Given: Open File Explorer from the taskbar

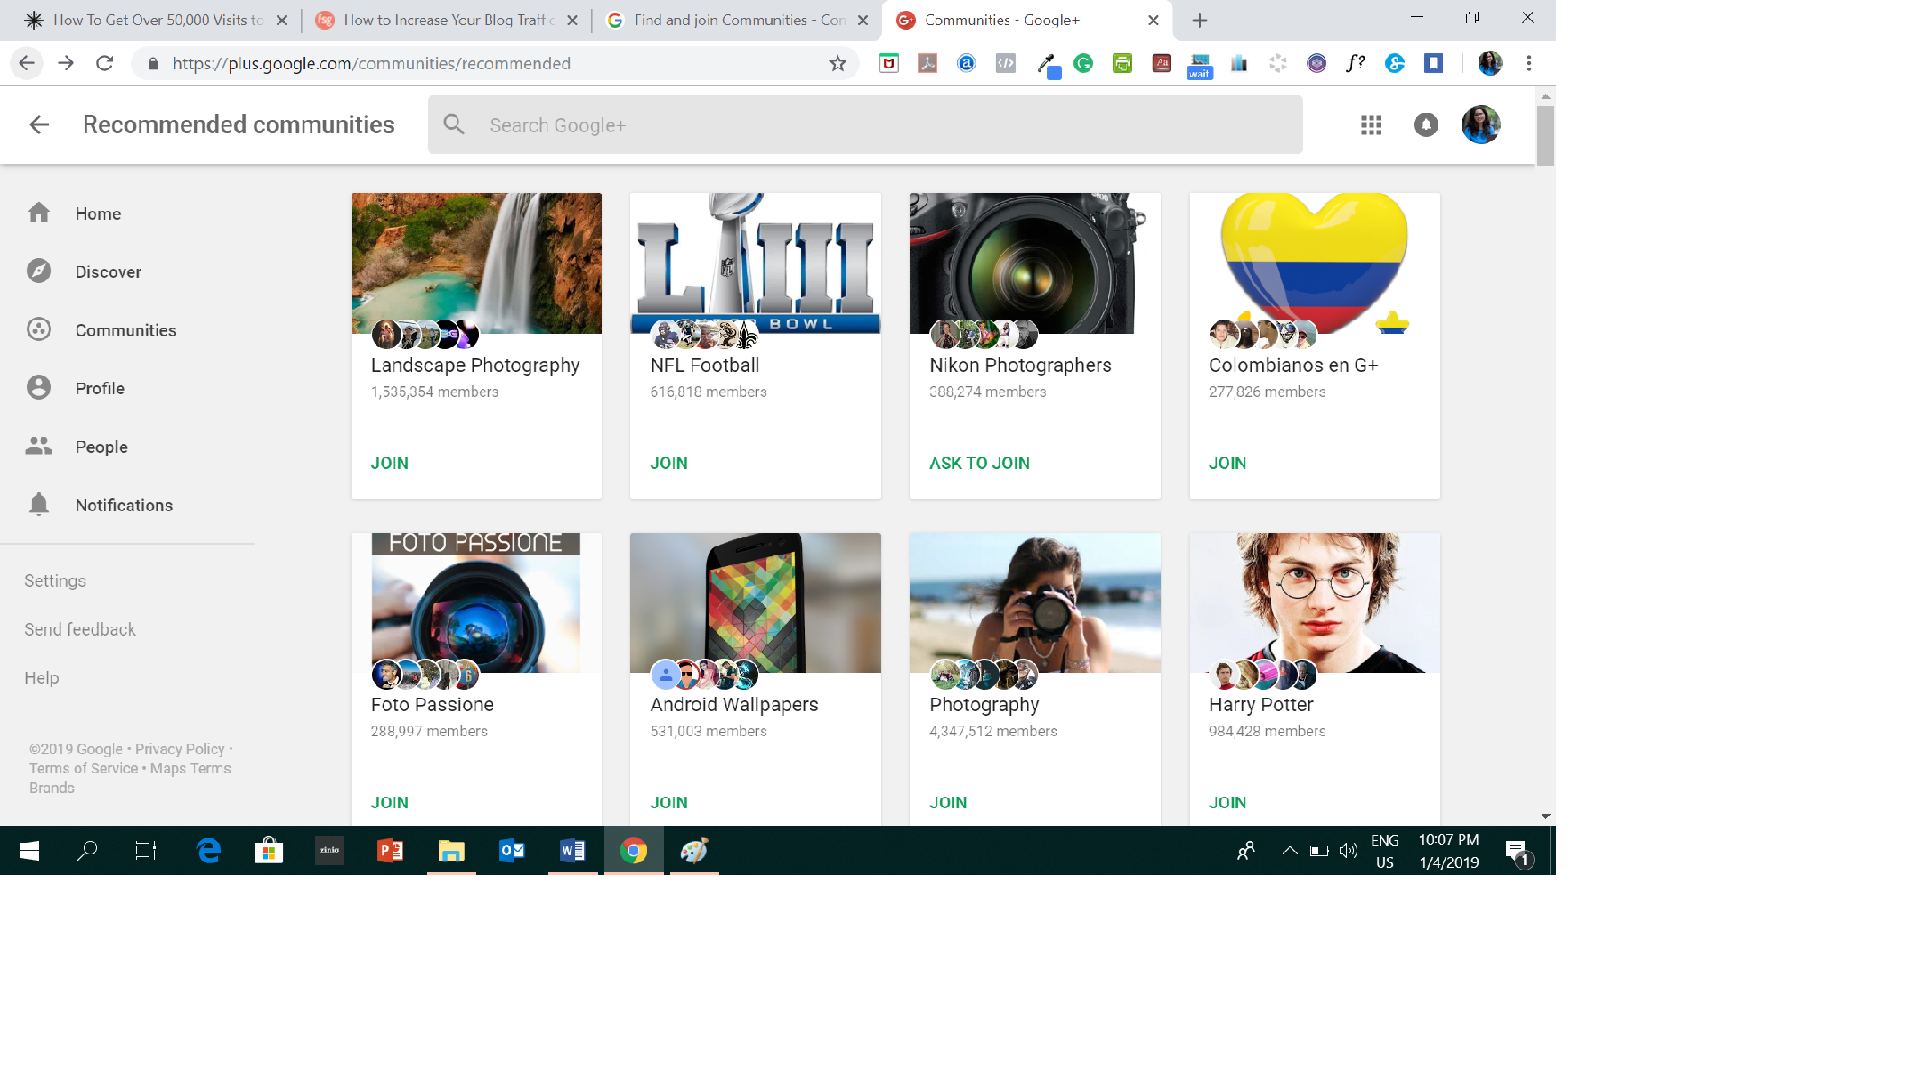Looking at the screenshot, I should click(x=451, y=851).
